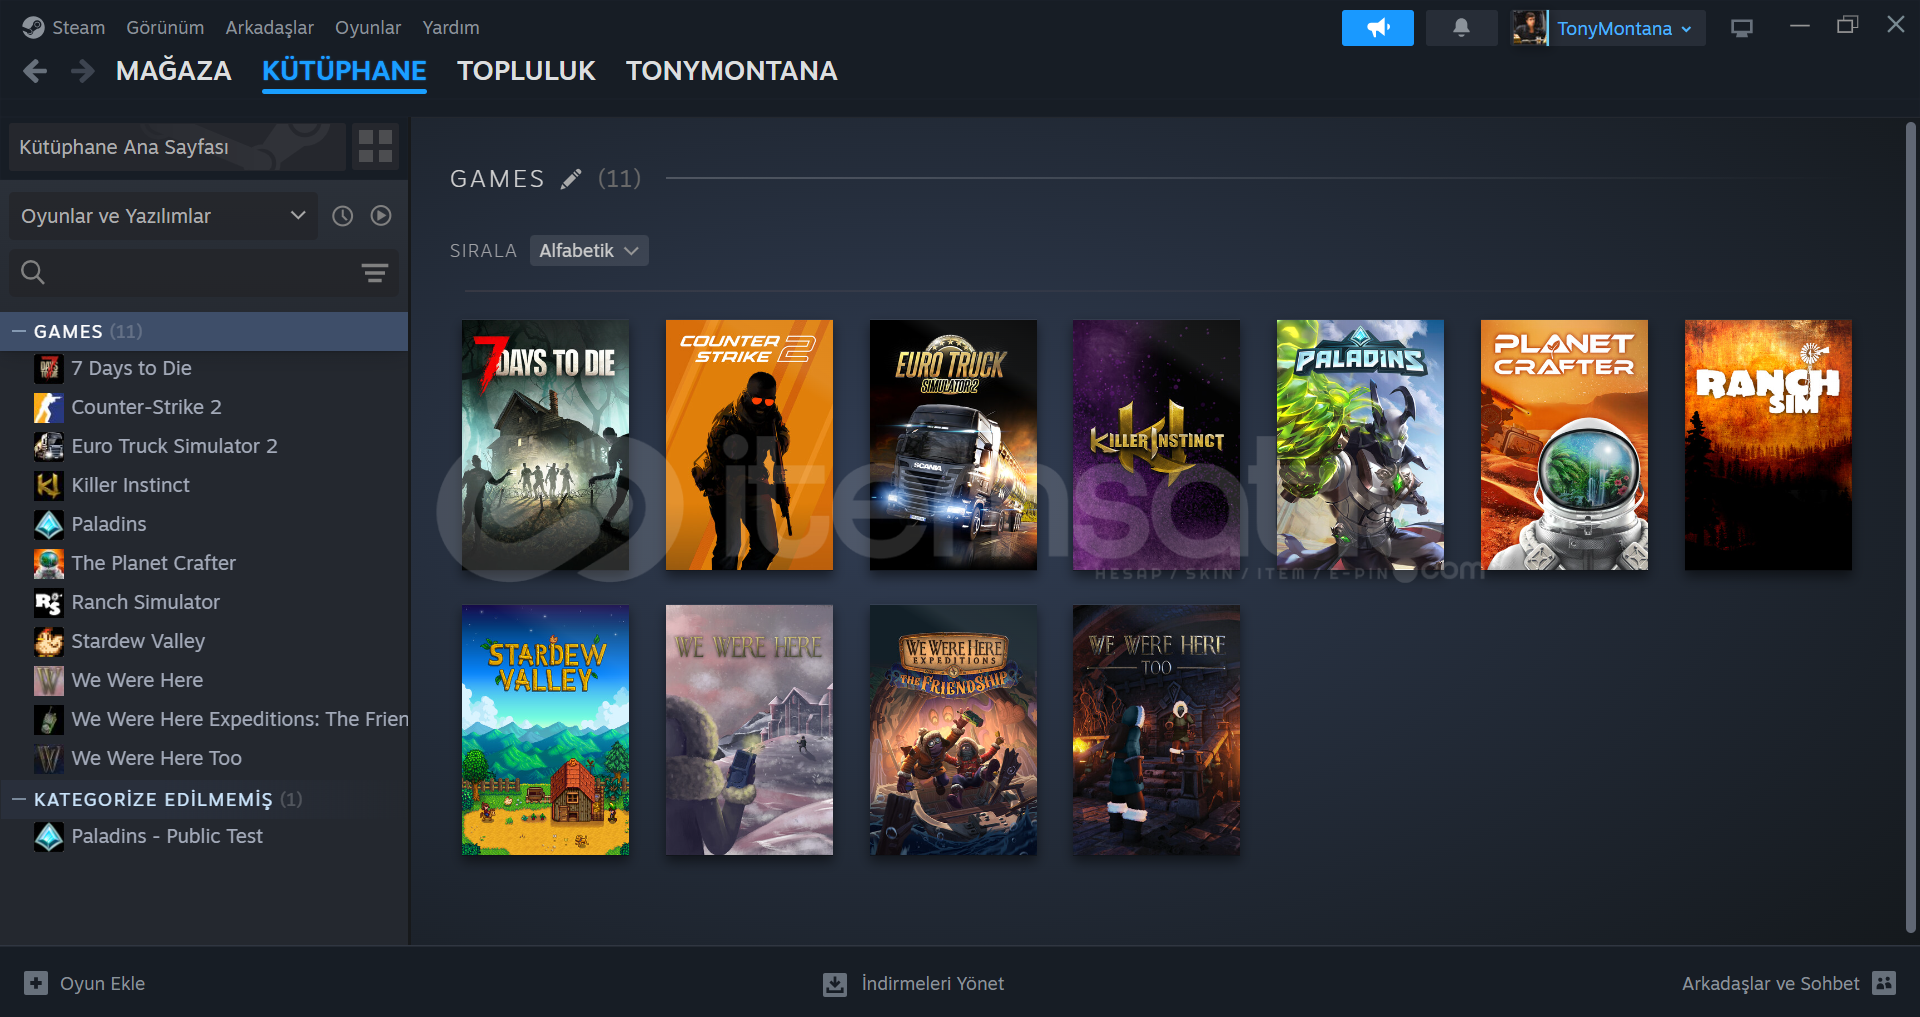Open the announcements megaphone button
The image size is (1920, 1017).
(1377, 28)
